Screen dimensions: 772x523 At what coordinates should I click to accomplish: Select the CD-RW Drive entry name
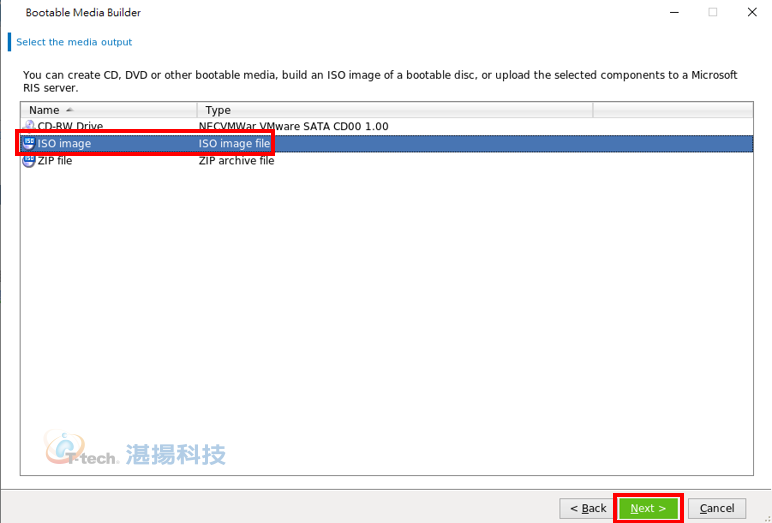tap(70, 126)
